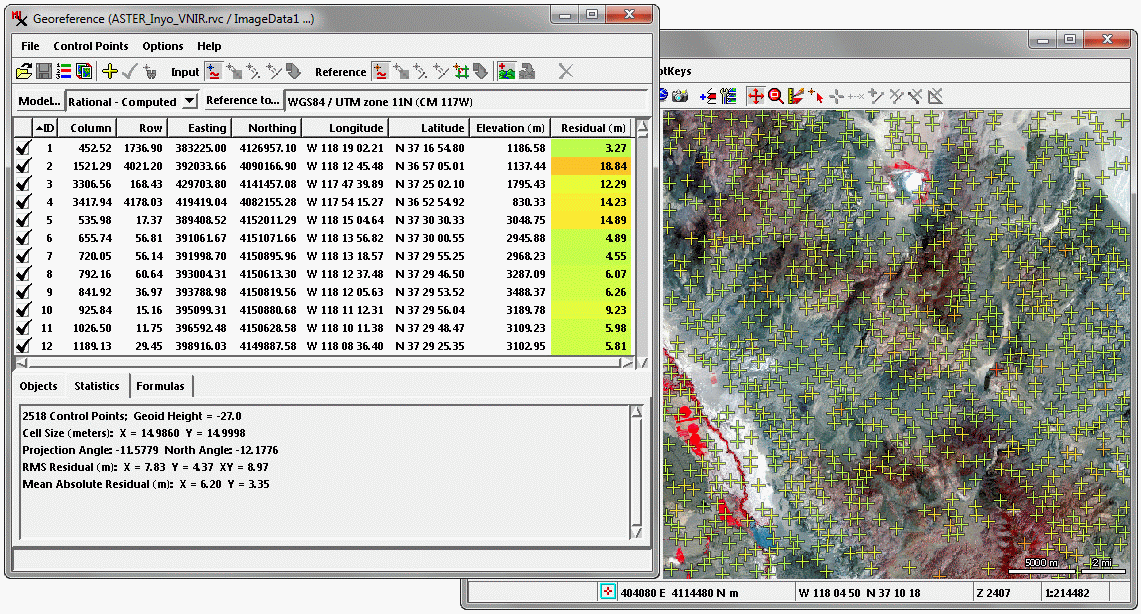The width and height of the screenshot is (1141, 614).
Task: Click the grey crosshair tool in view toolbar
Action: 836,95
